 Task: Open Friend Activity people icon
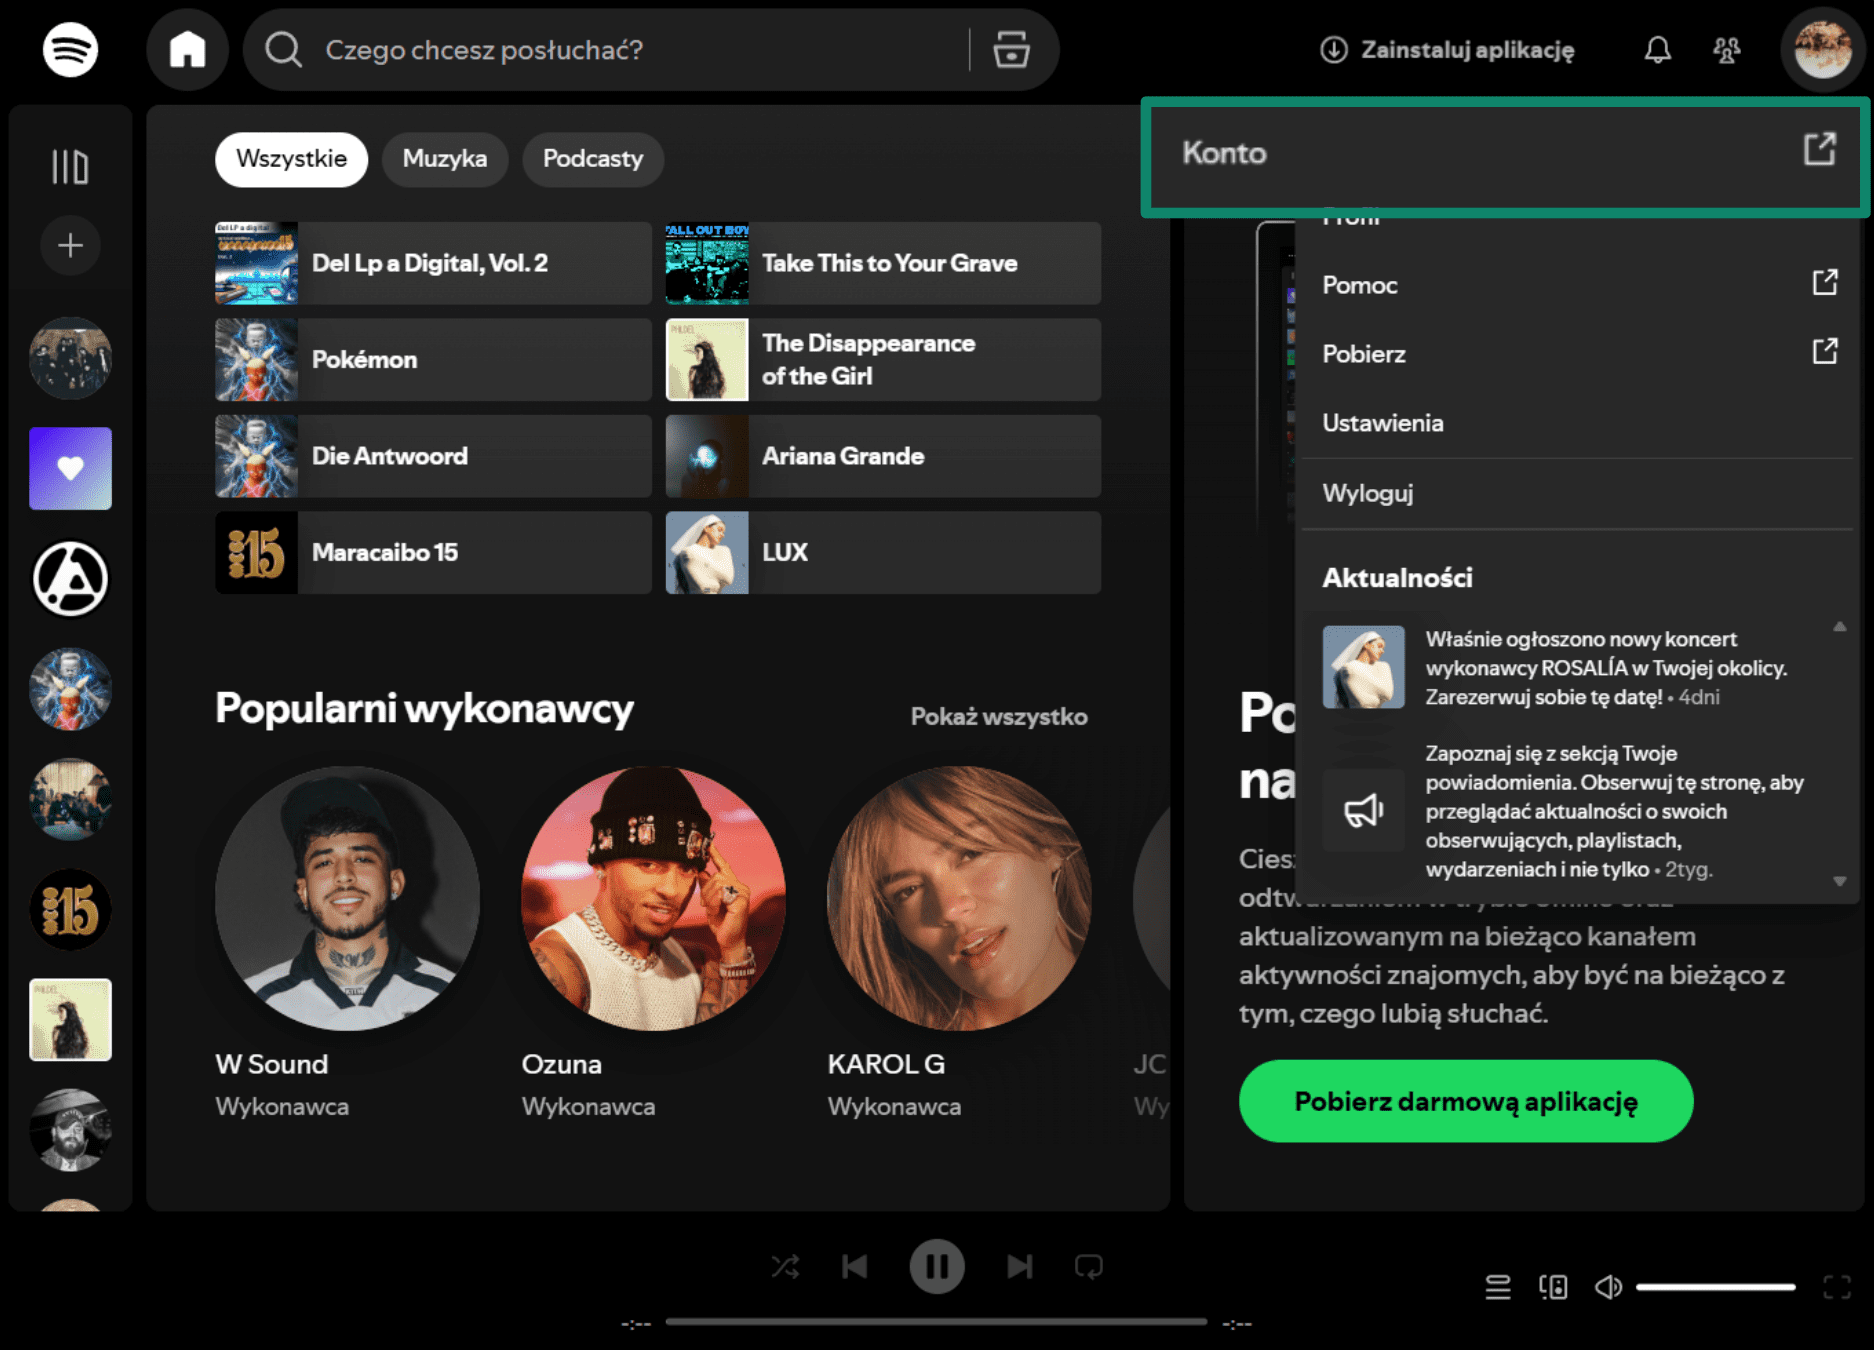coord(1726,49)
